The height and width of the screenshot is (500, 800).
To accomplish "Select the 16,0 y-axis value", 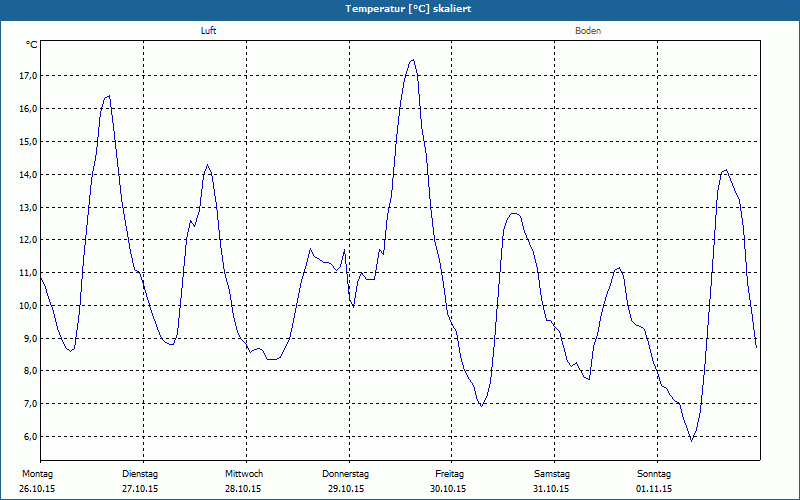I will pos(28,109).
